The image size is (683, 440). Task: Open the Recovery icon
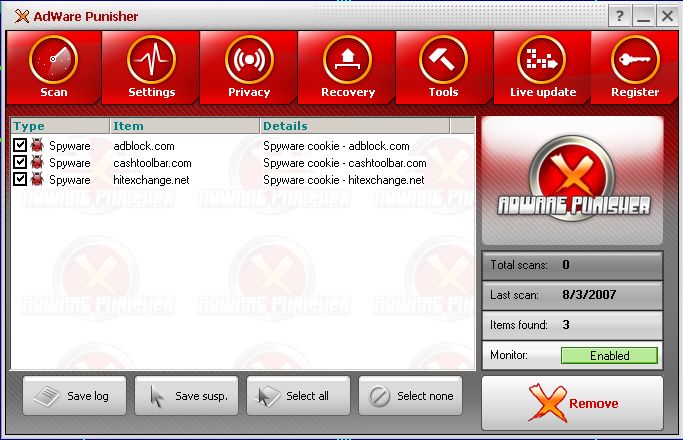pos(347,60)
